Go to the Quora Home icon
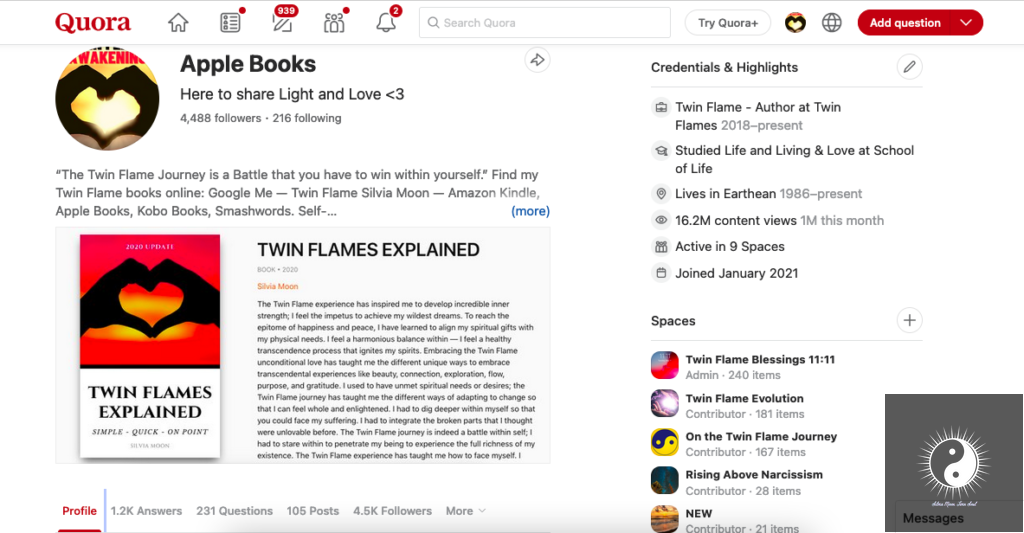Image resolution: width=1024 pixels, height=533 pixels. [178, 23]
